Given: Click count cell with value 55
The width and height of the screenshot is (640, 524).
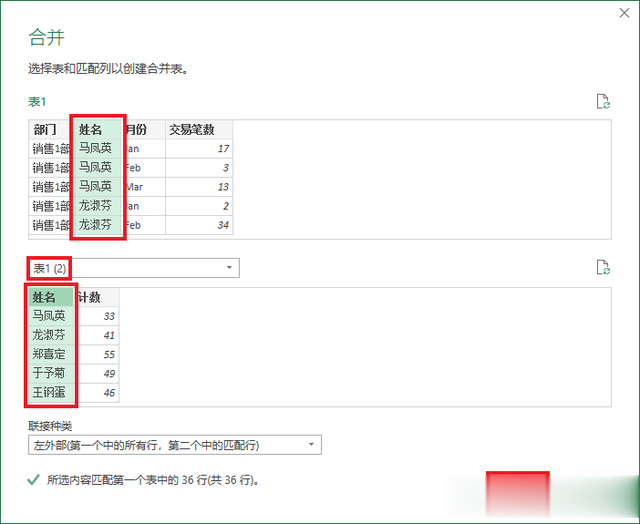Looking at the screenshot, I should coord(96,354).
